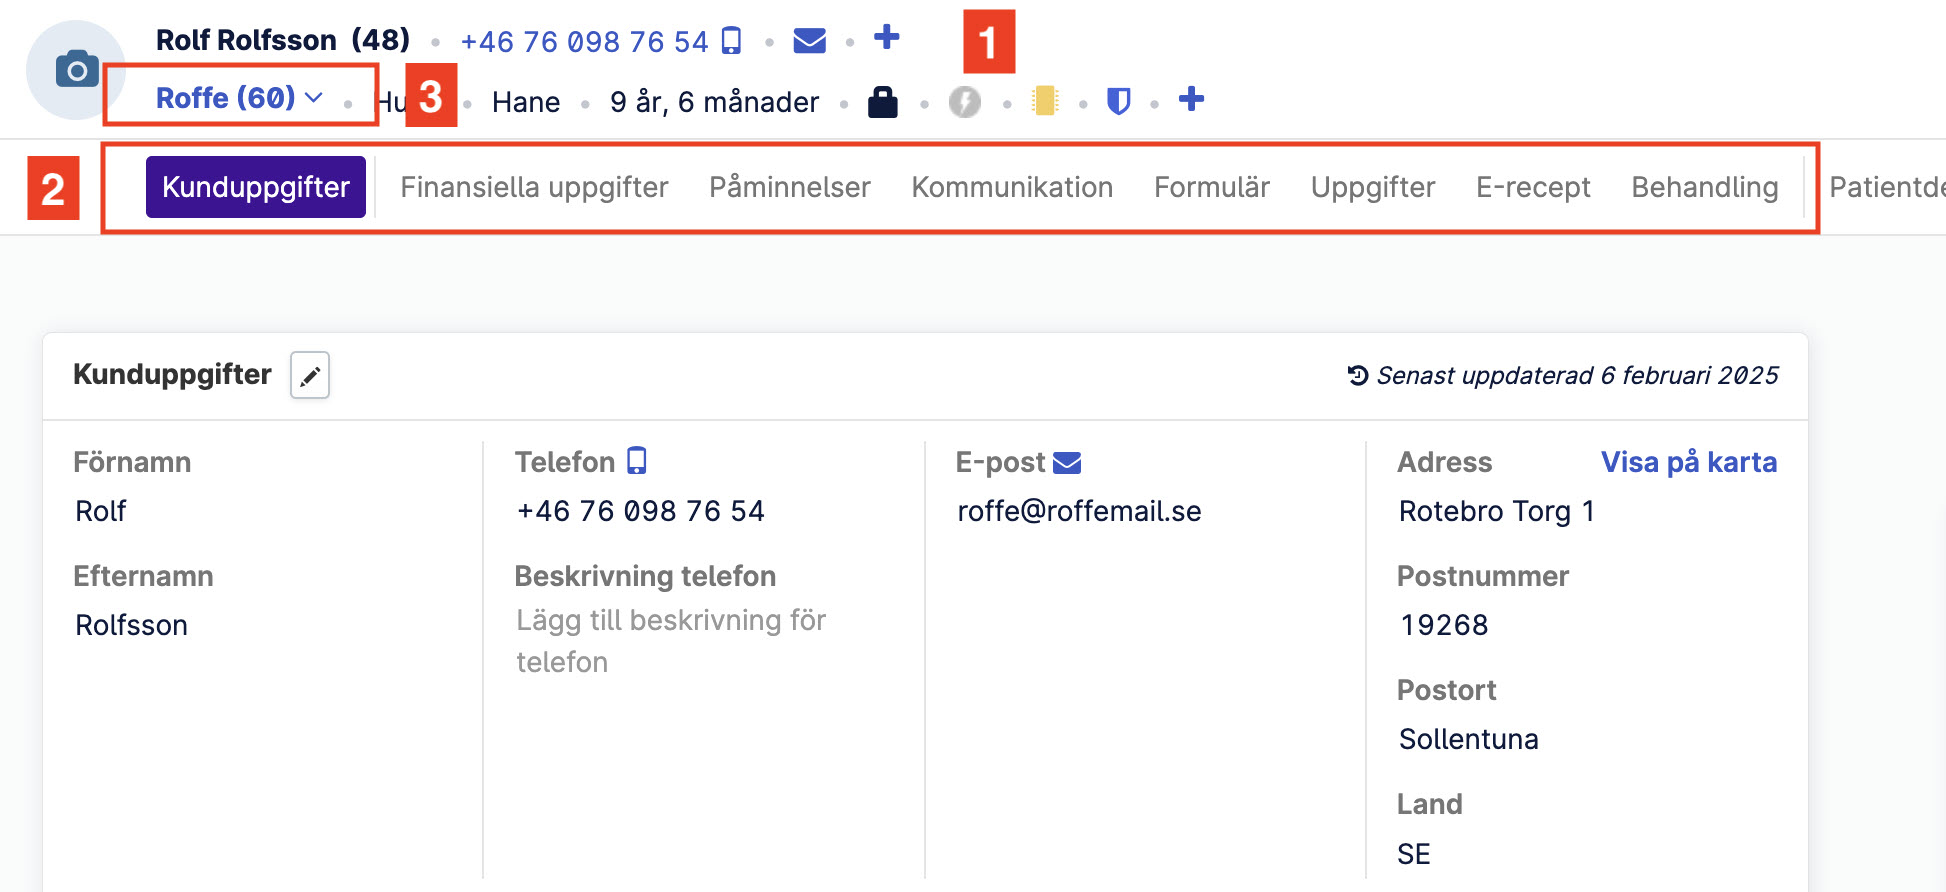Click the Lägg till beskrivning för telefon field

tap(671, 641)
